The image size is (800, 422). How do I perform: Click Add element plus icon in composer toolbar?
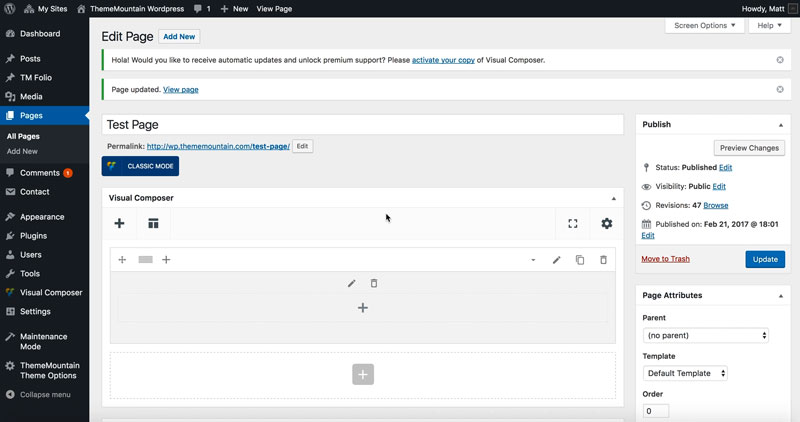[119, 224]
